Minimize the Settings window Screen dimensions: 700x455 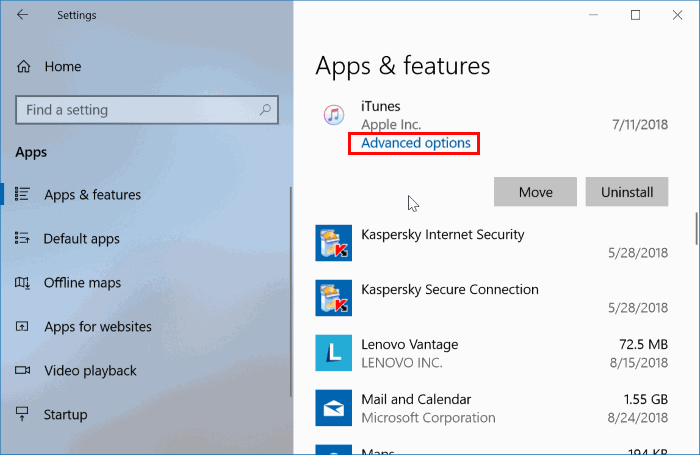pyautogui.click(x=593, y=15)
